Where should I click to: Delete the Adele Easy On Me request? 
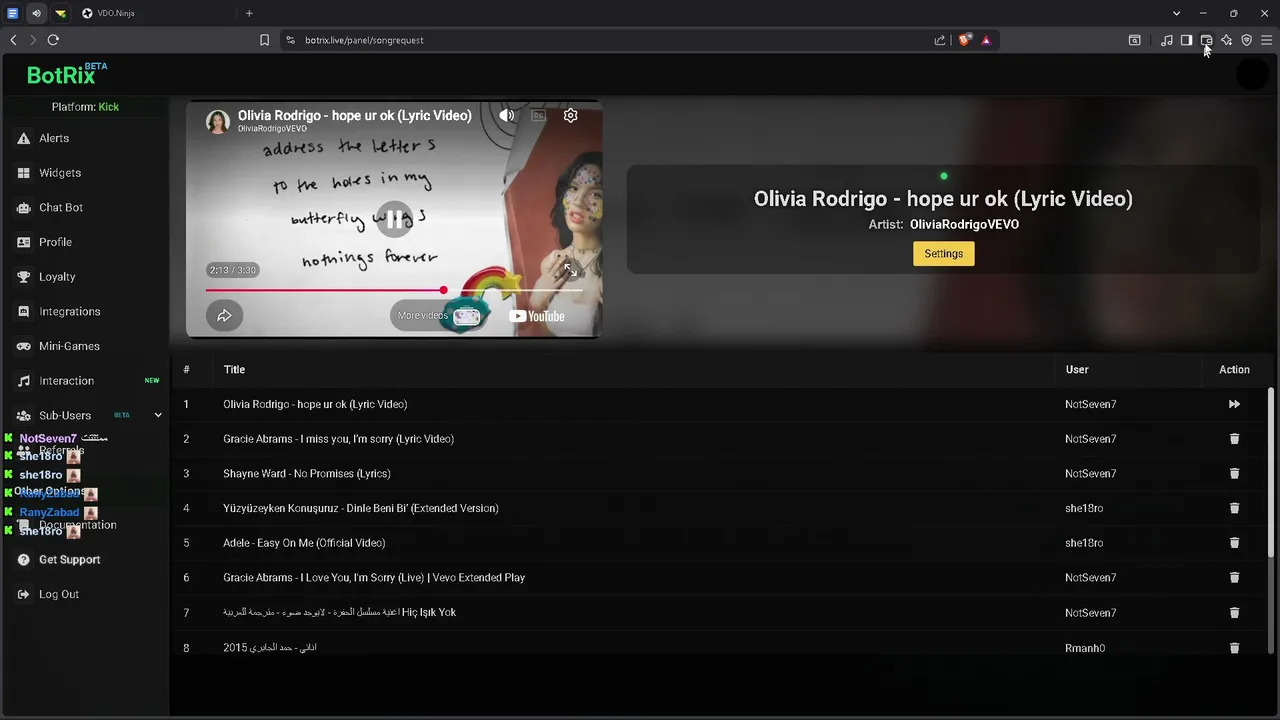[x=1234, y=543]
